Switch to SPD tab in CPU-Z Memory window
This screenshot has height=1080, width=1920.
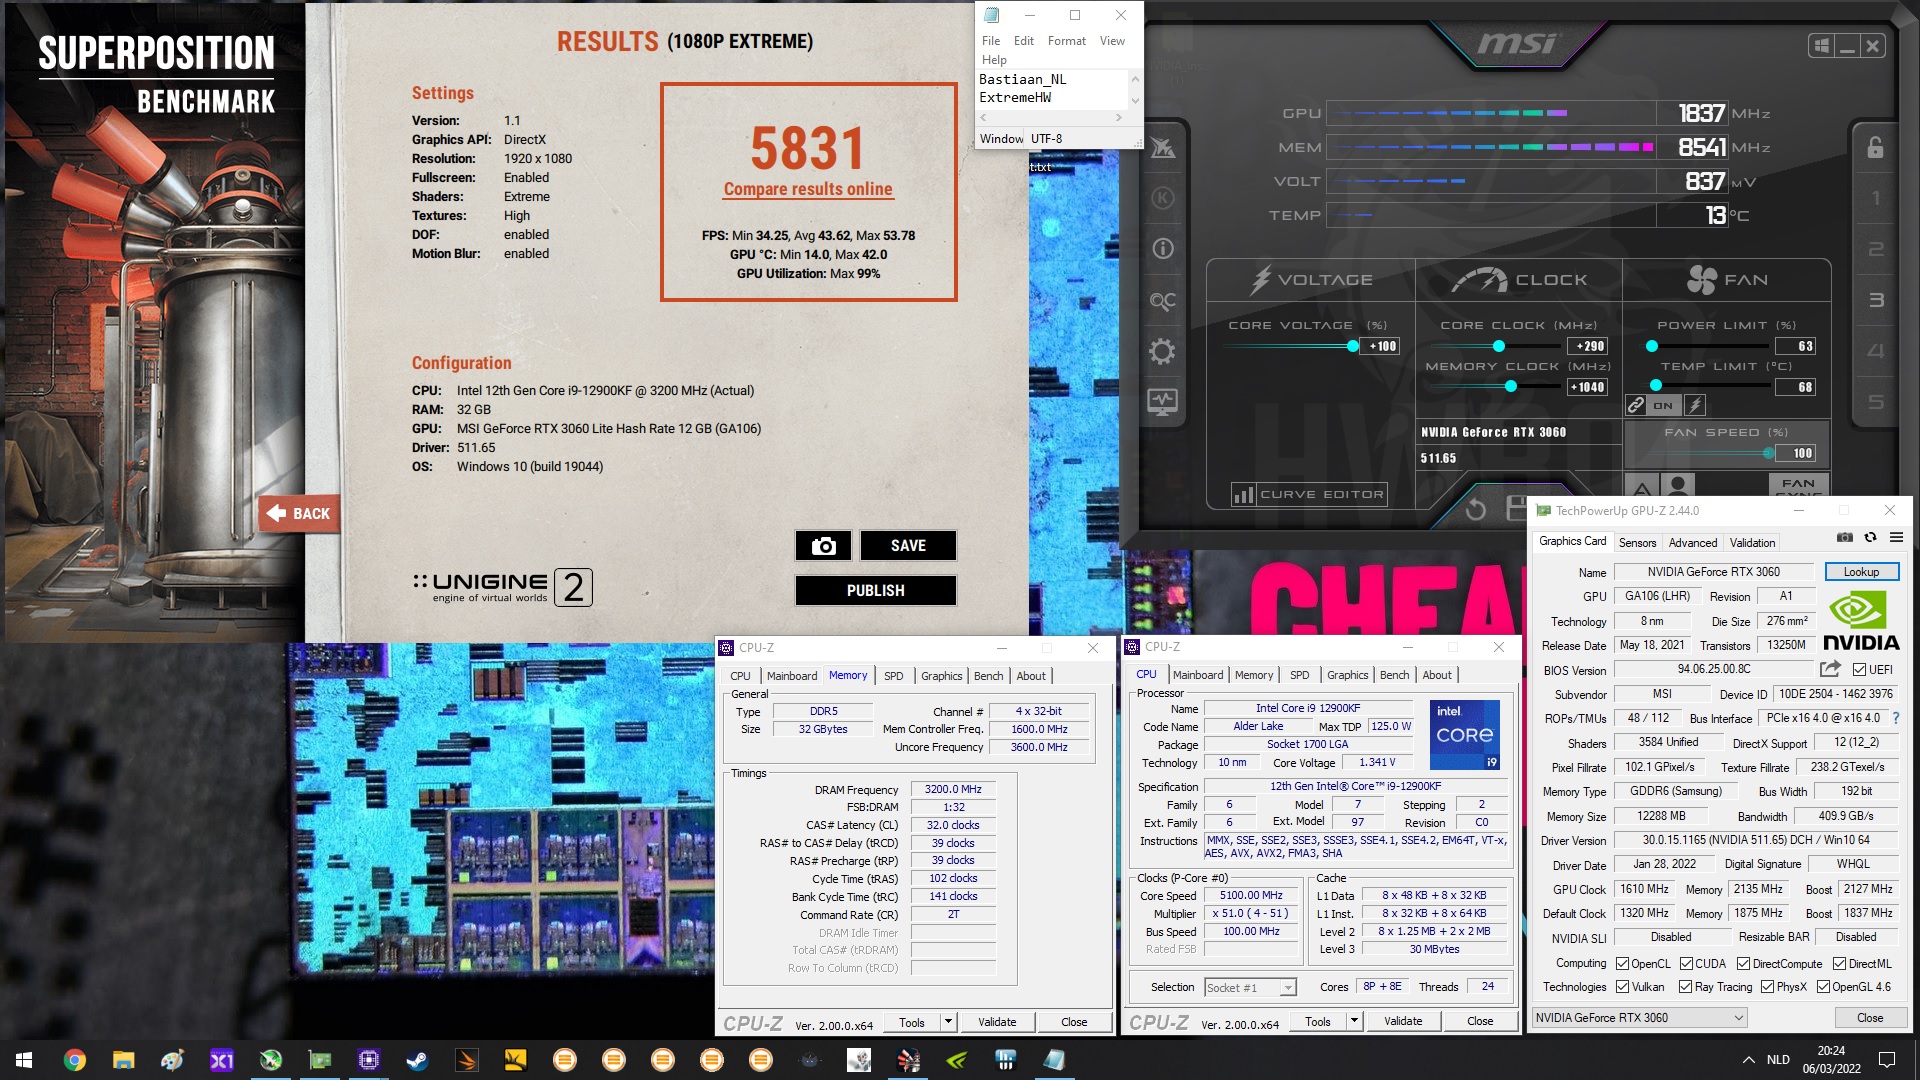coord(893,676)
